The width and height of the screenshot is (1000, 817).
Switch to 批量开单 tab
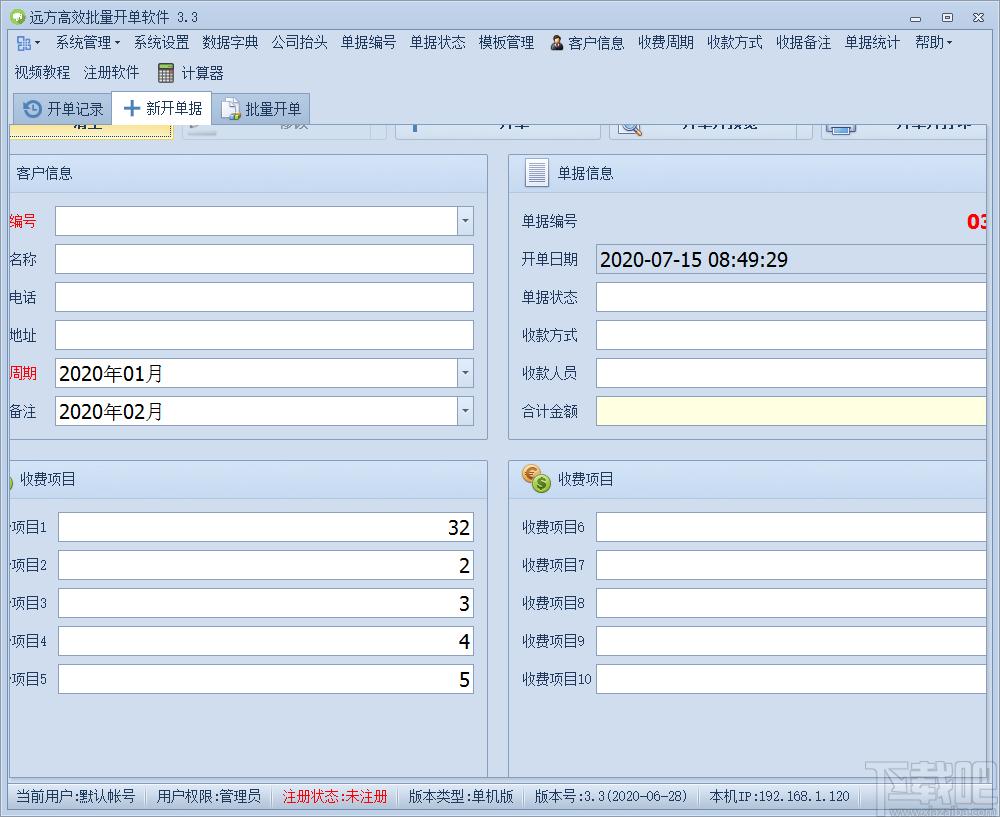click(261, 109)
